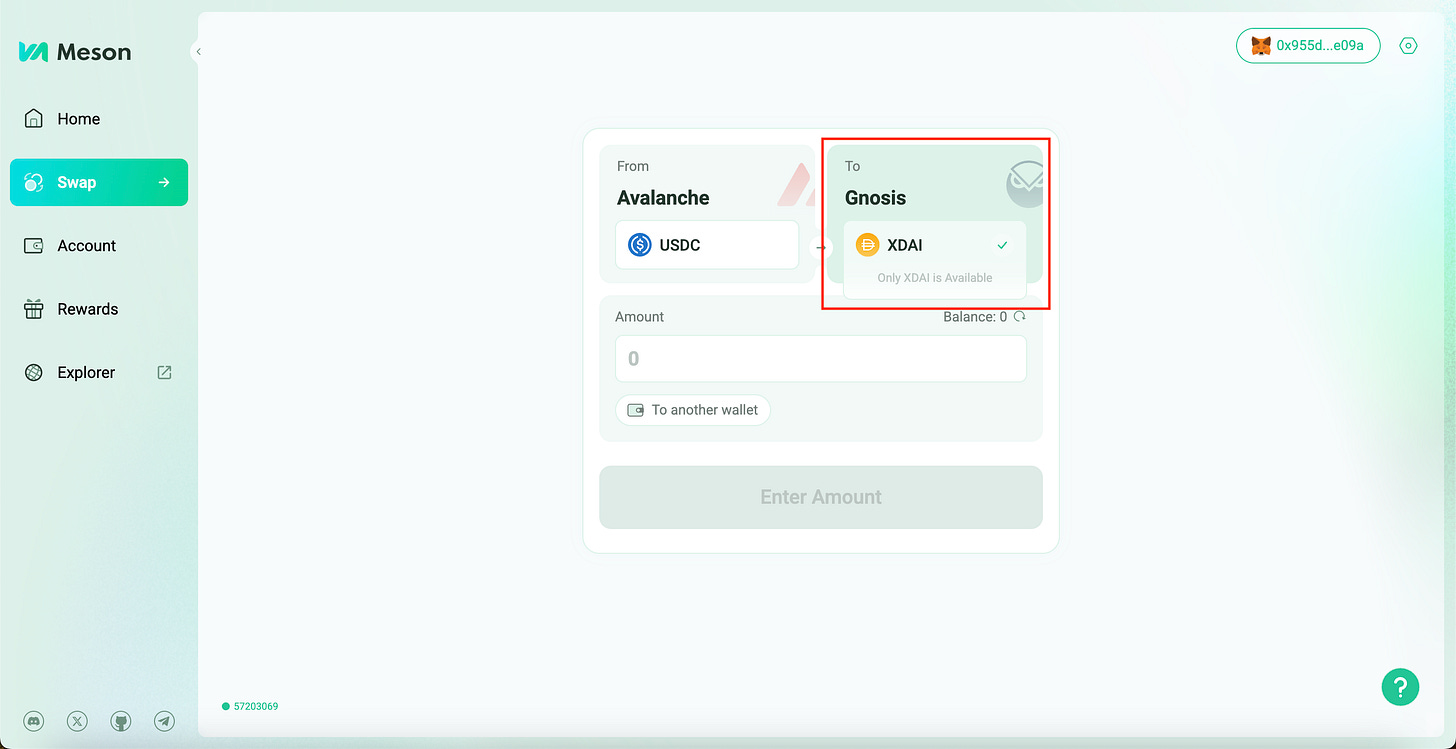Open settings via the hexagon gear icon
The height and width of the screenshot is (749, 1456).
1408,45
